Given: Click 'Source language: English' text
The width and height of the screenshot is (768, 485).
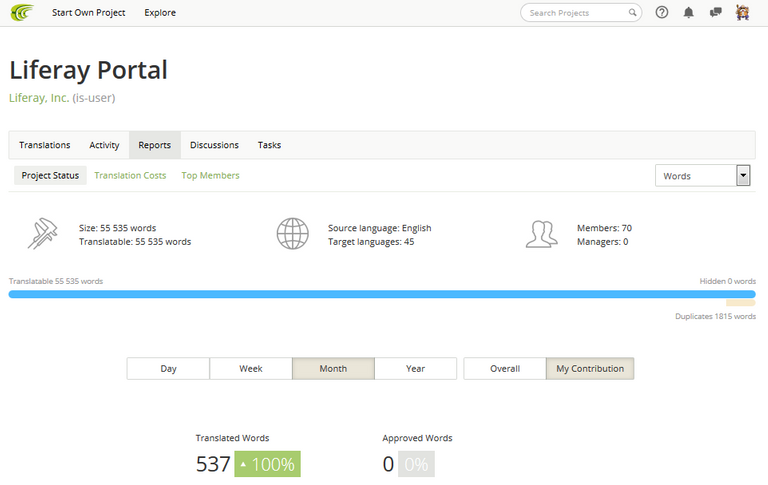Looking at the screenshot, I should [x=380, y=228].
